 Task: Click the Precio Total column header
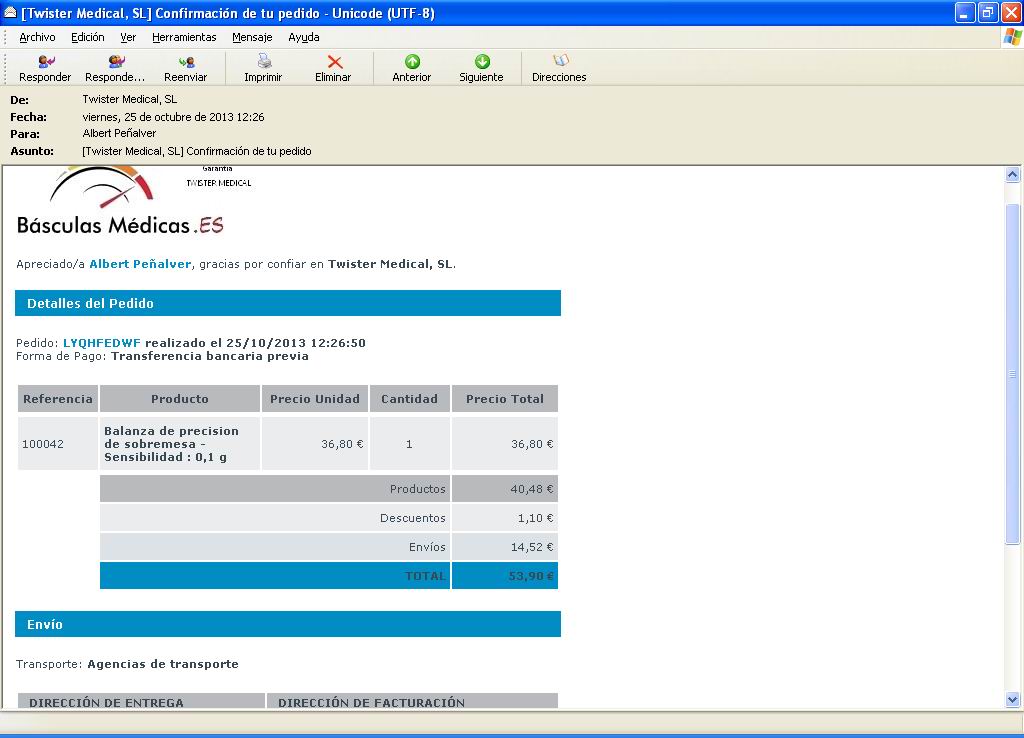pyautogui.click(x=505, y=399)
